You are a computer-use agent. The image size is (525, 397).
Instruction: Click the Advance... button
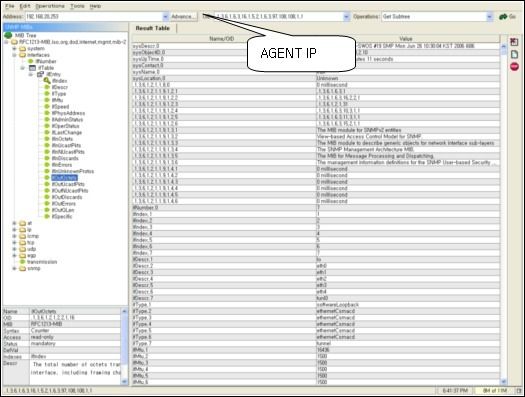pos(183,16)
